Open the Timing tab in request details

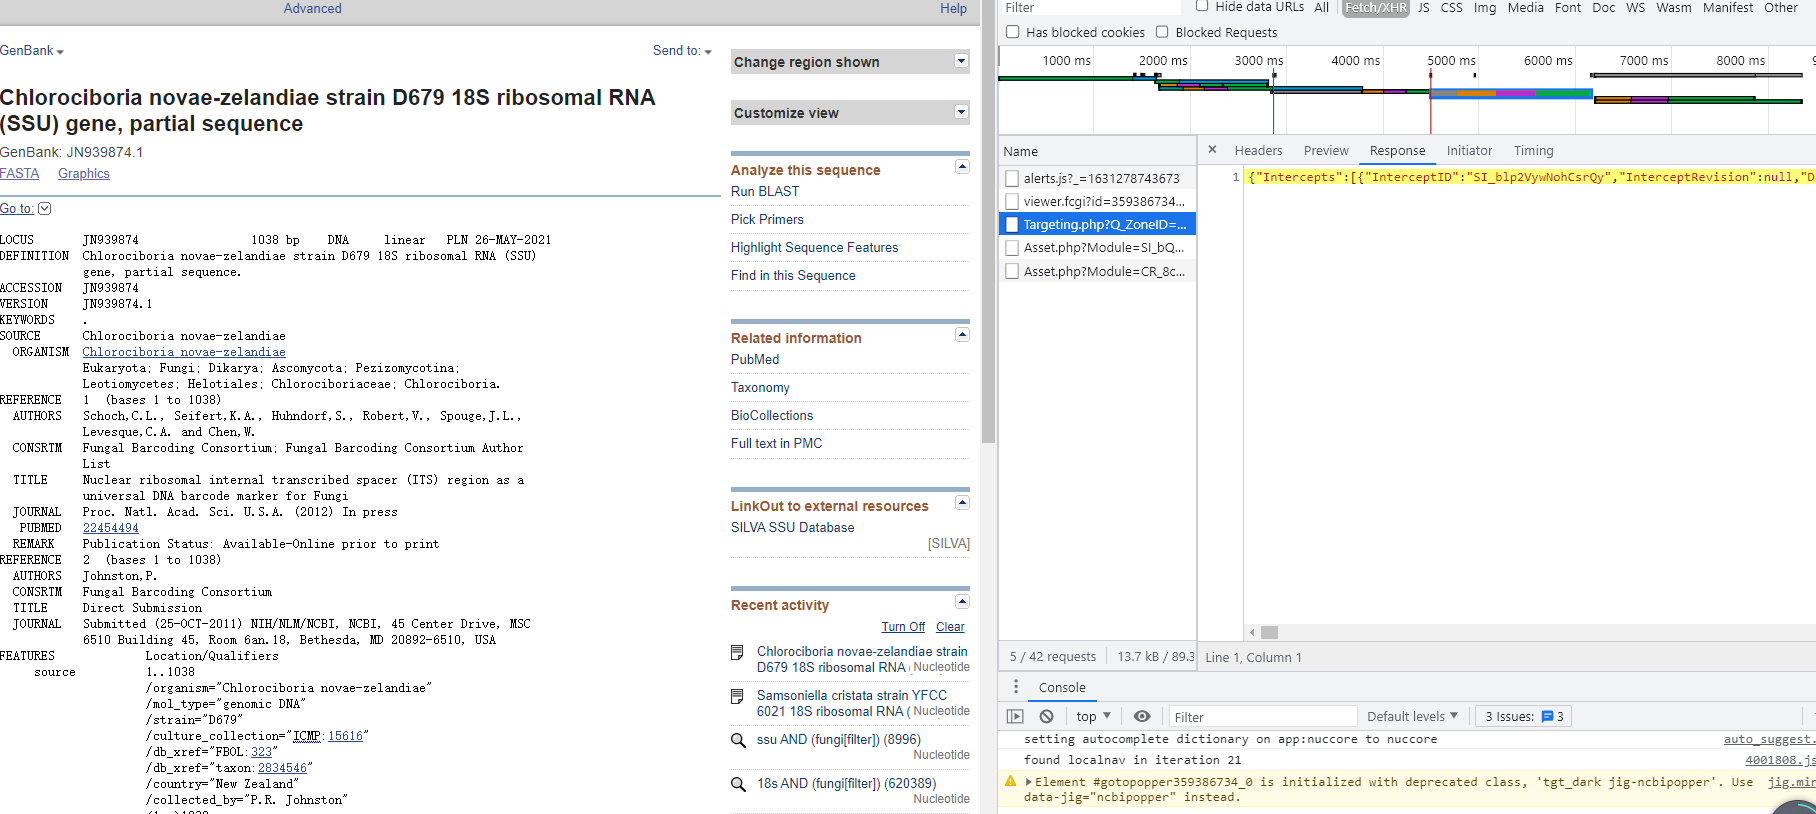click(x=1533, y=151)
